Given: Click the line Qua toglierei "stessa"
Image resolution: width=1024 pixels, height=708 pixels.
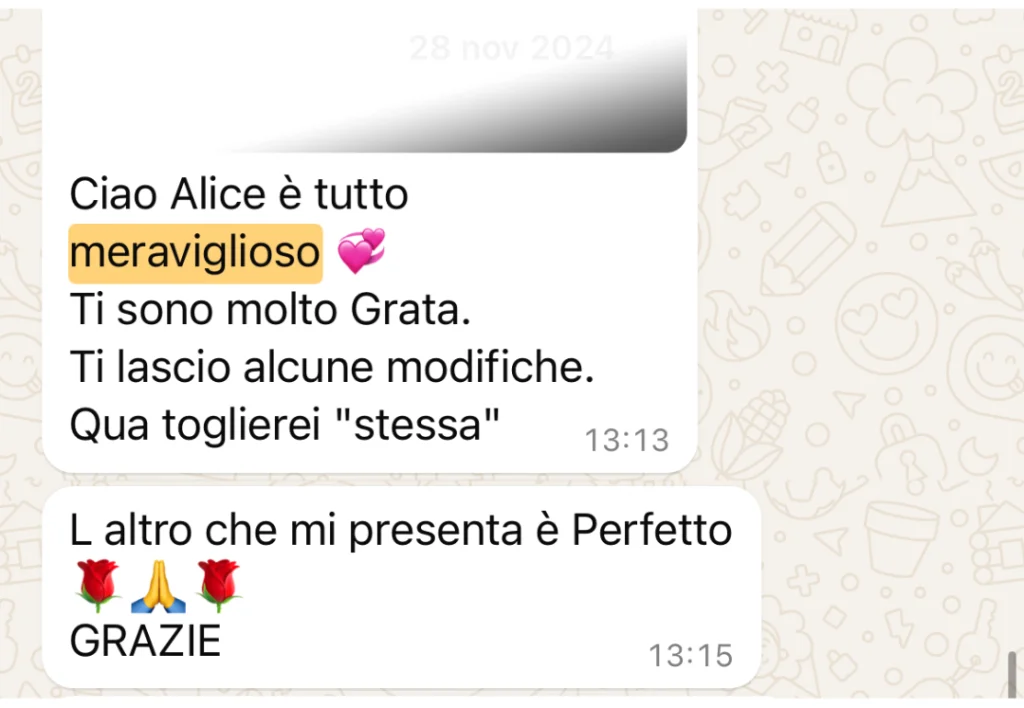Looking at the screenshot, I should [284, 425].
